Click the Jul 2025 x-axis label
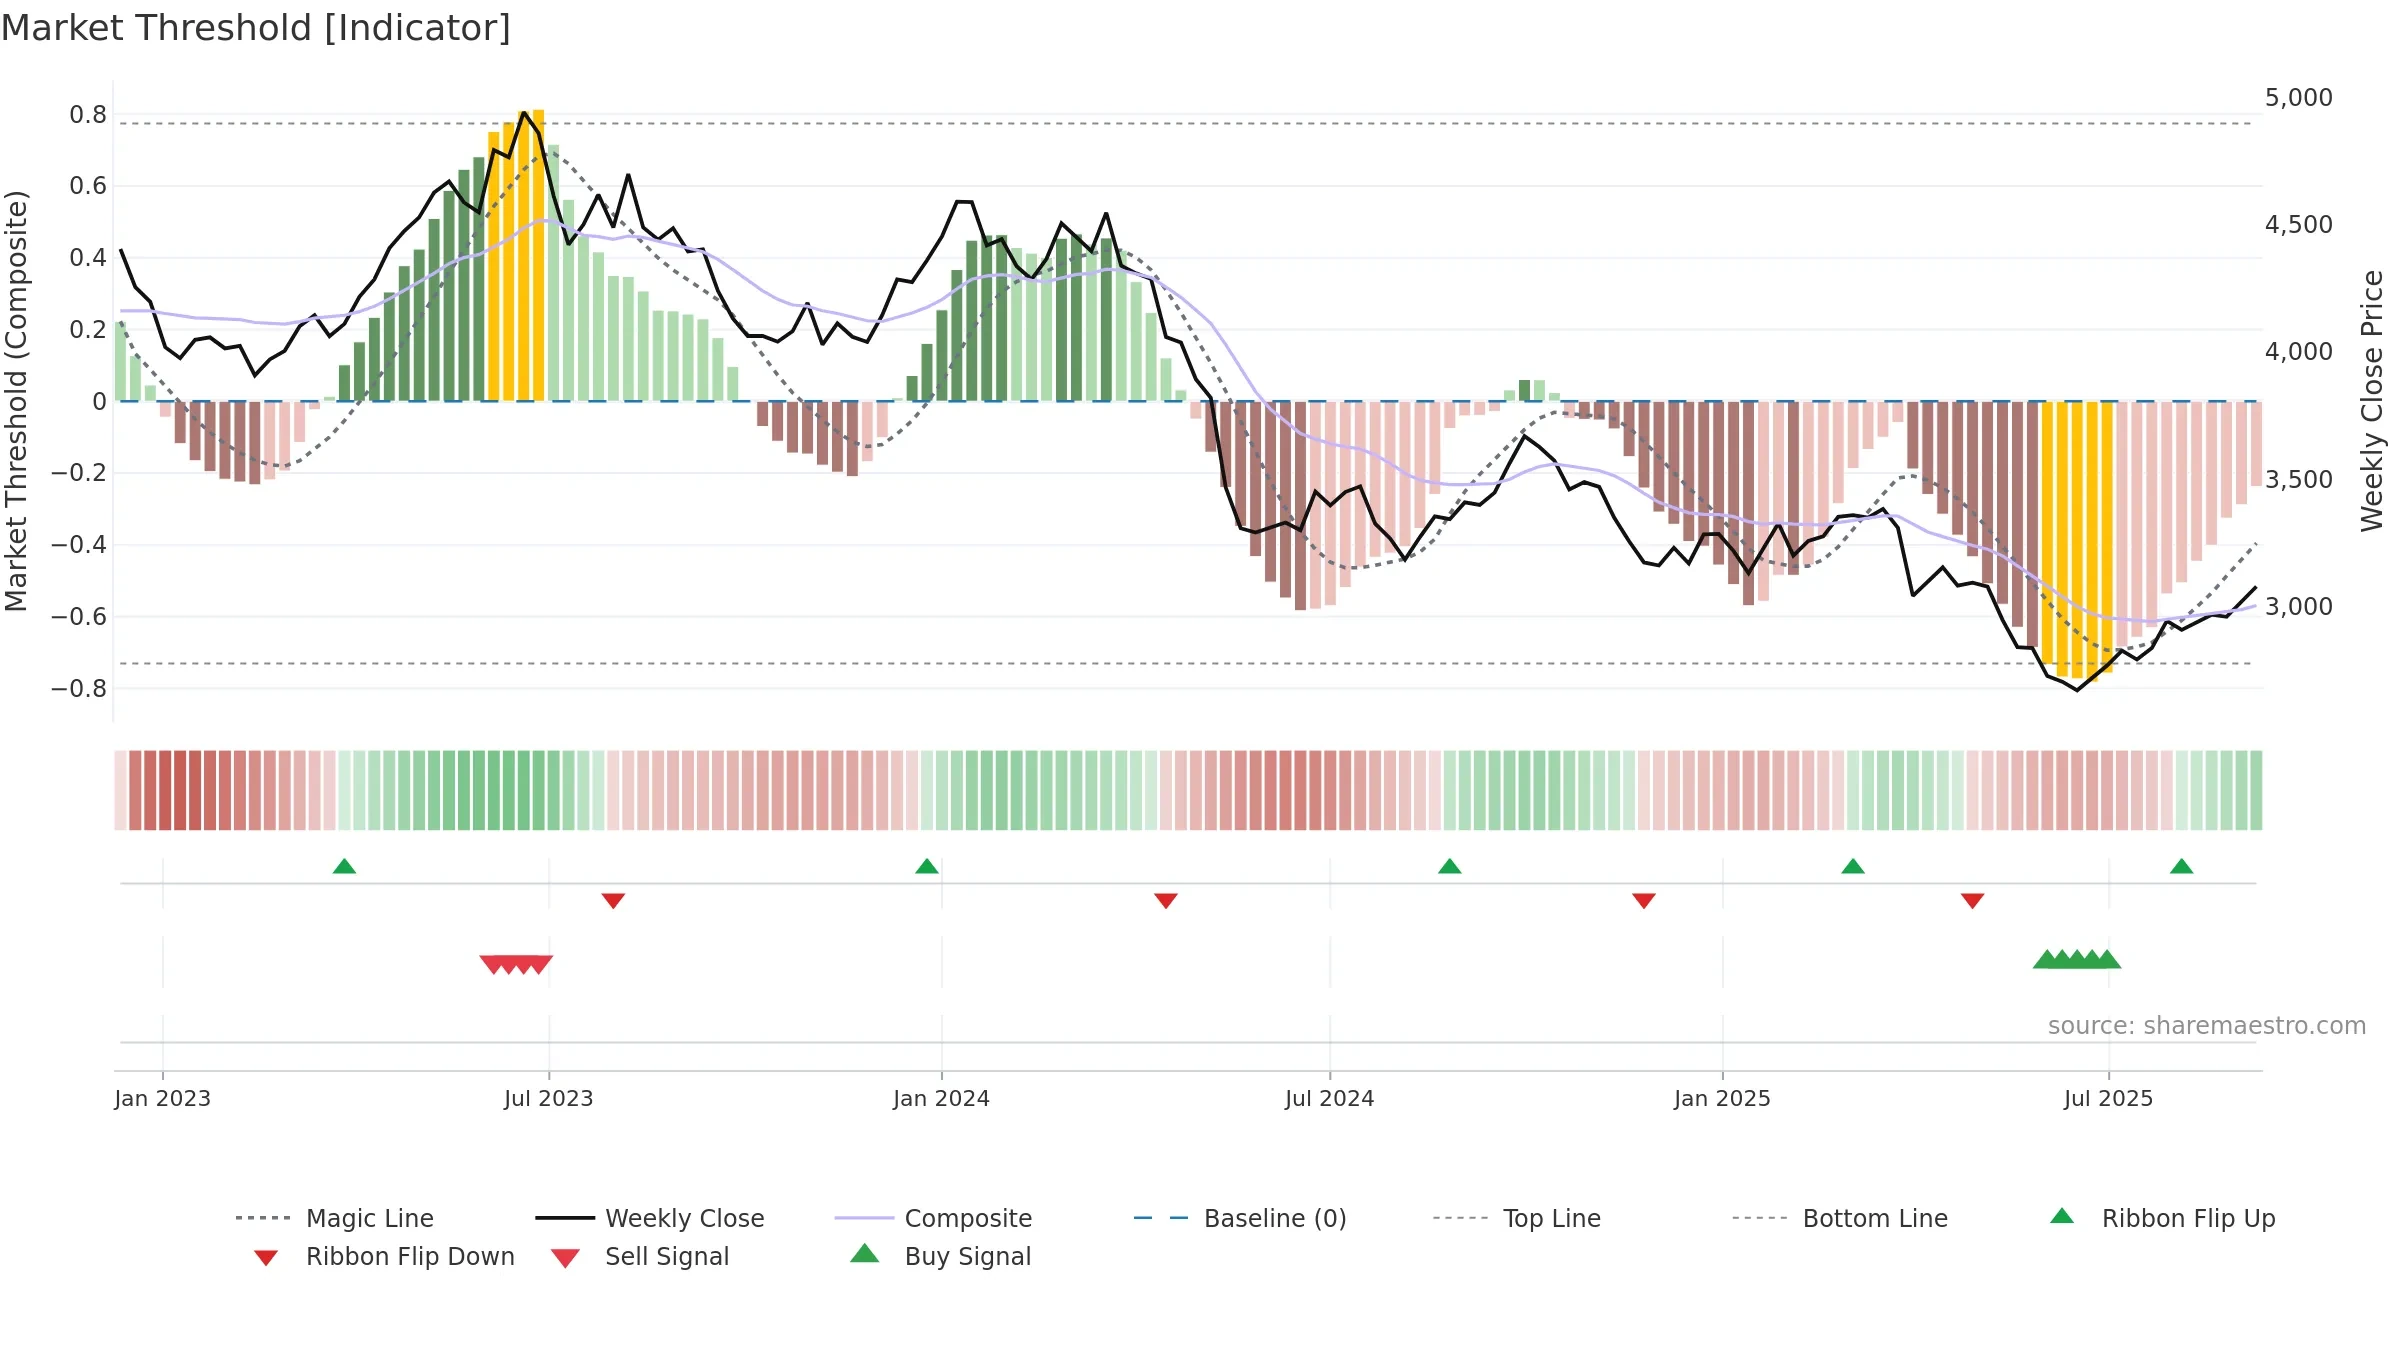Image resolution: width=2400 pixels, height=1350 pixels. (x=2109, y=1098)
